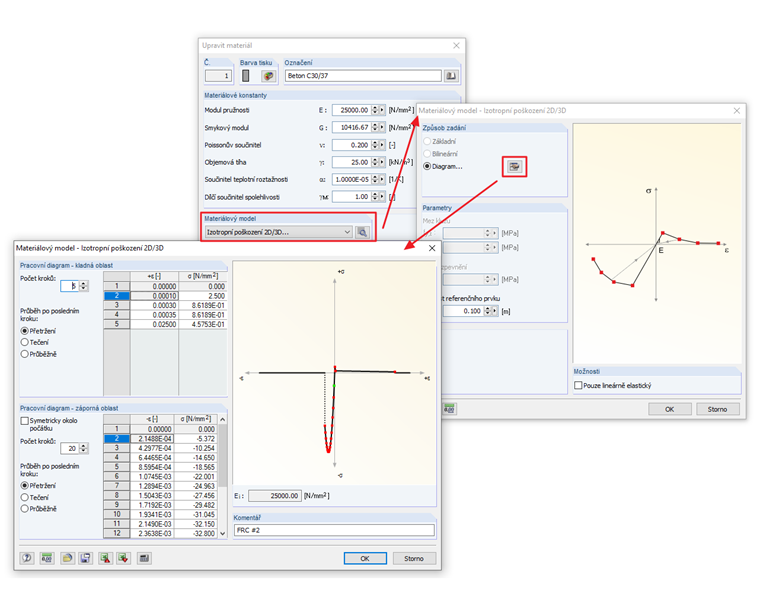
Task: Click Ei value field 25000.00
Action: (x=275, y=496)
